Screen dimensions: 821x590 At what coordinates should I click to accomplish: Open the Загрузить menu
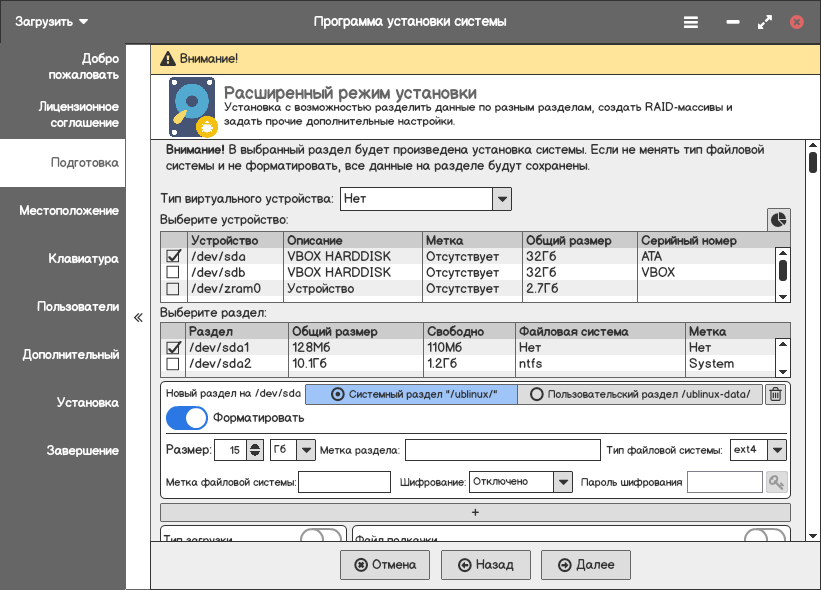click(51, 22)
